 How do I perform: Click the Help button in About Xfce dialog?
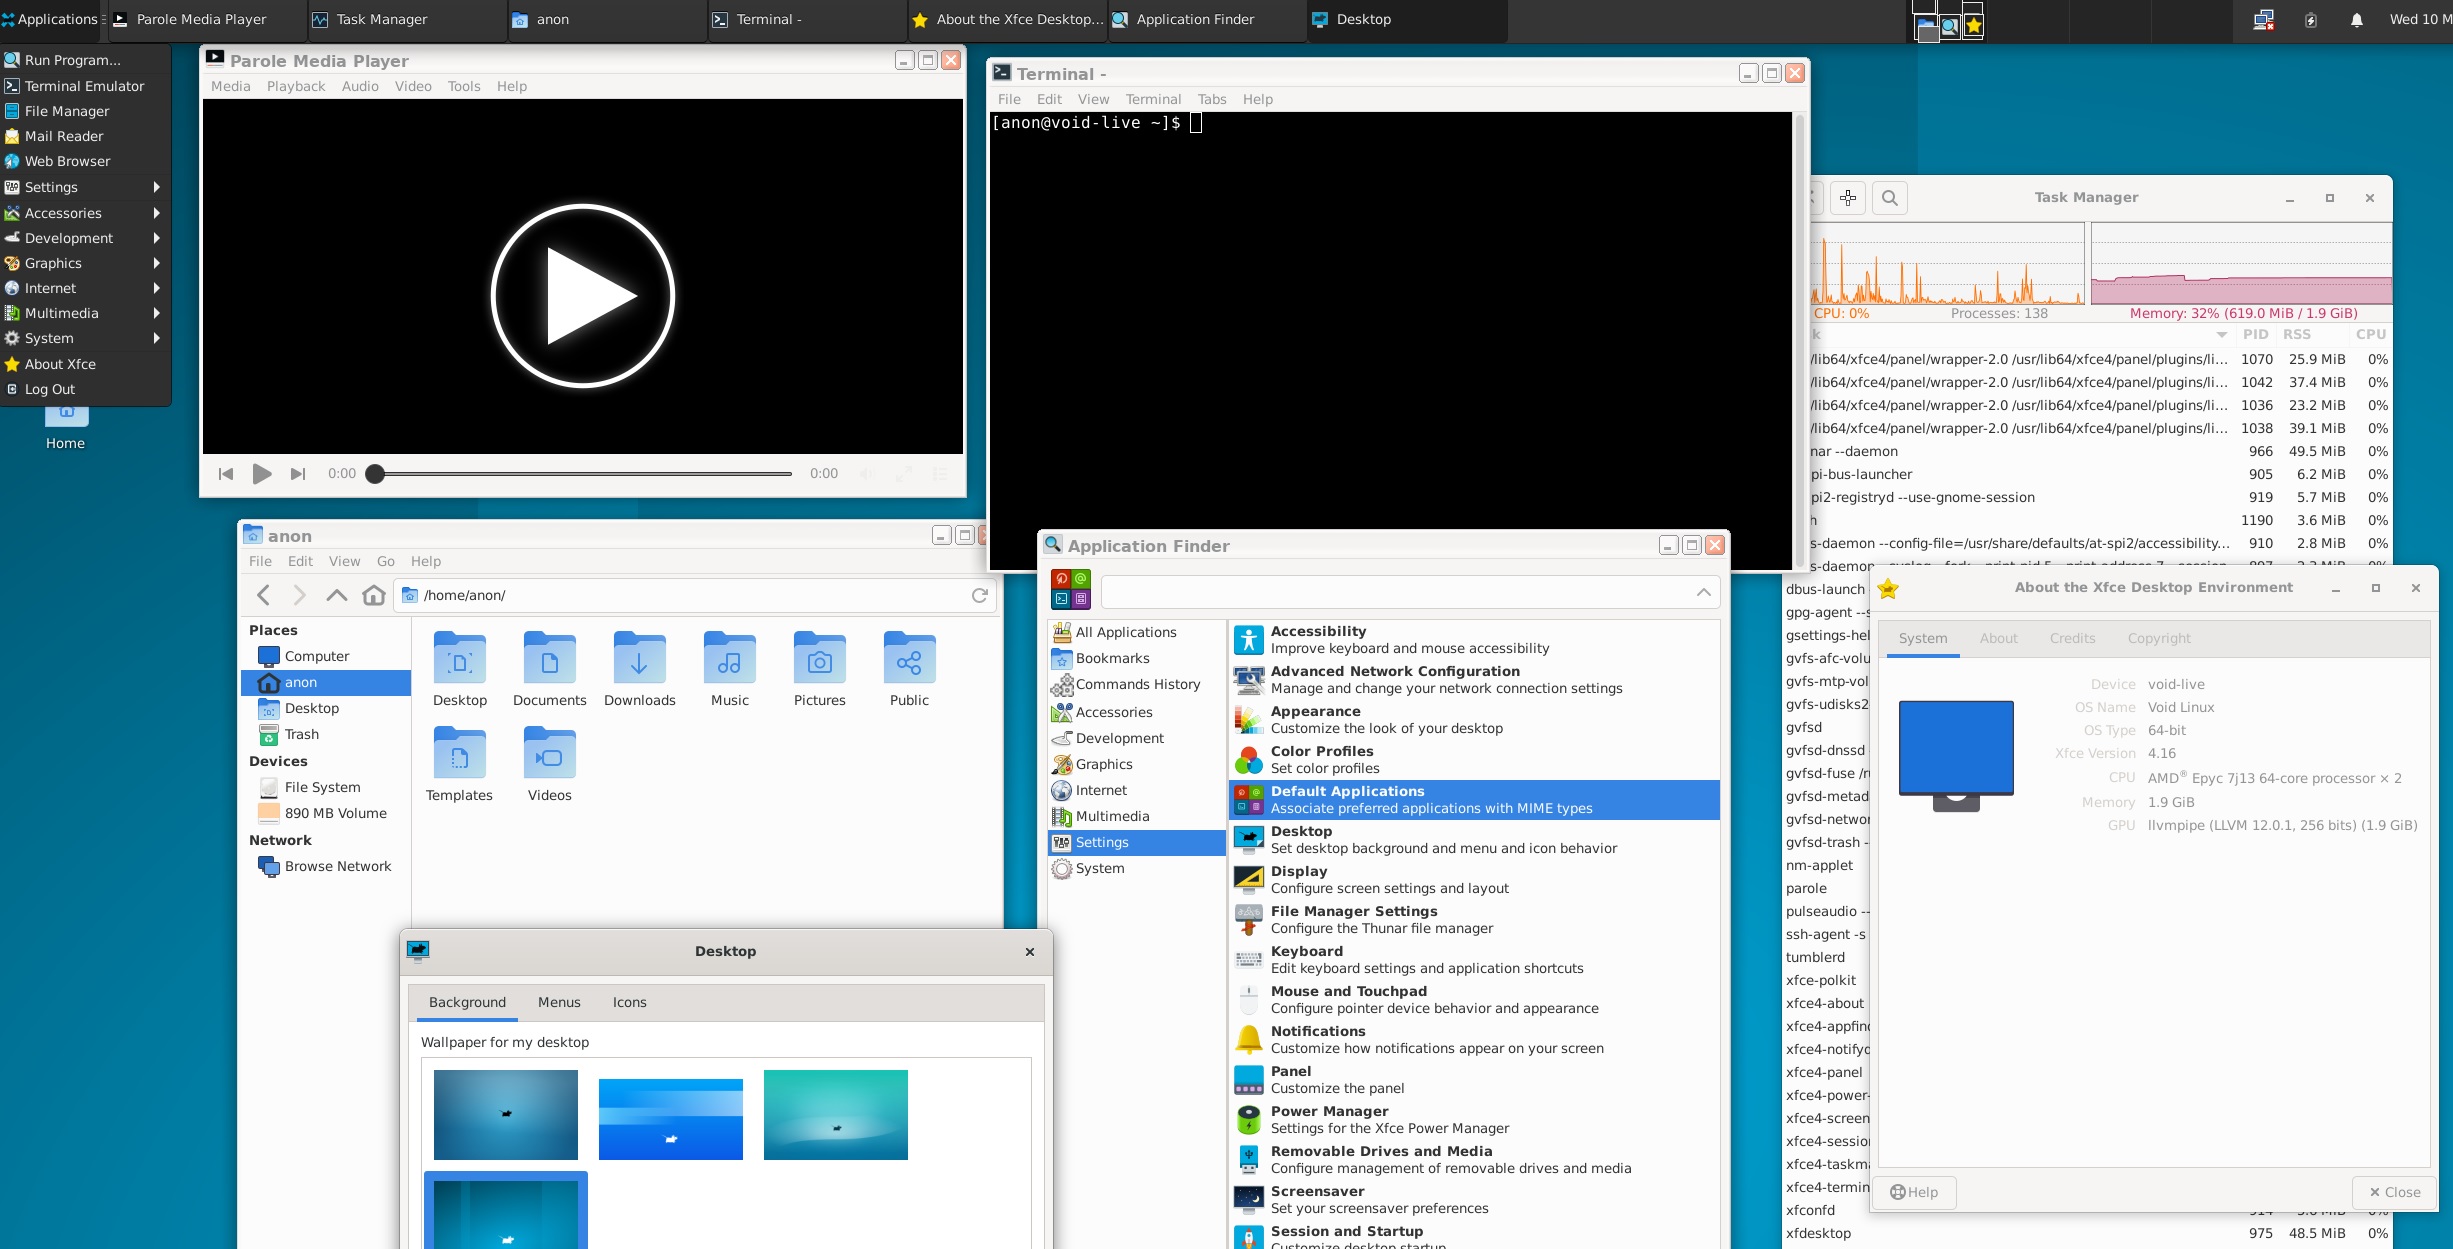(1914, 1192)
